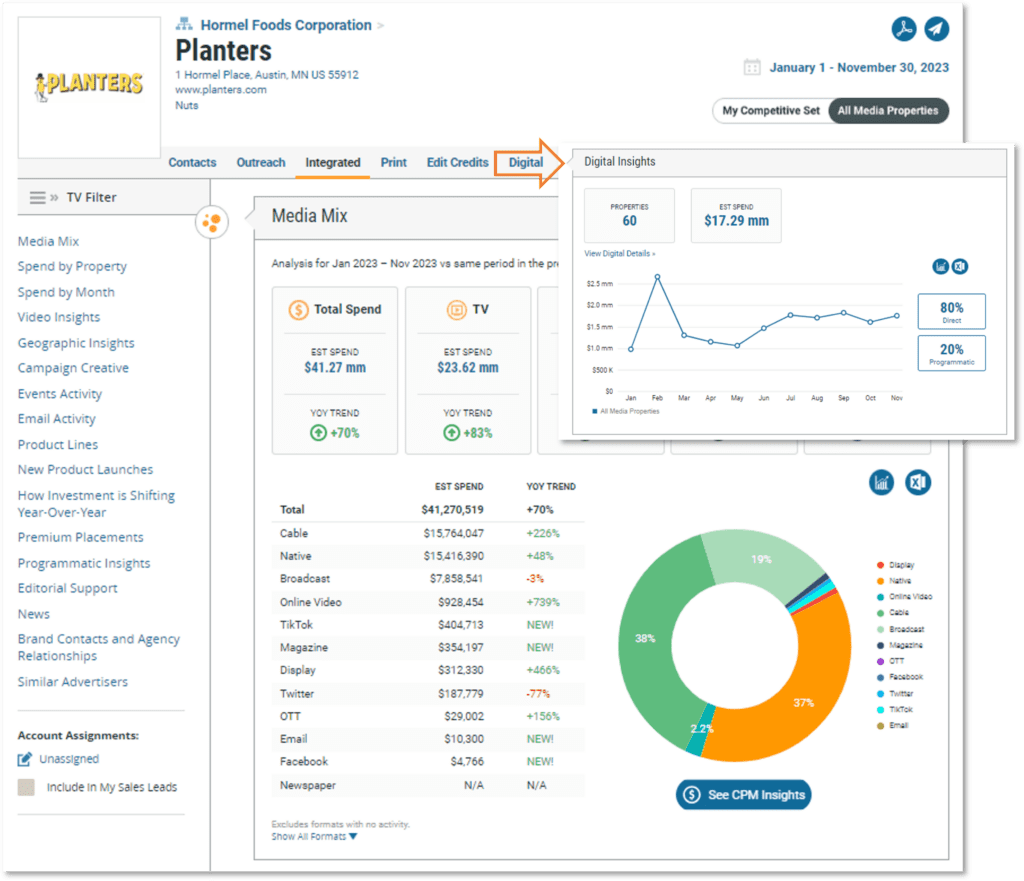Click the Twitter -77% trend value
Screen dimensions: 1024x881
click(x=538, y=694)
